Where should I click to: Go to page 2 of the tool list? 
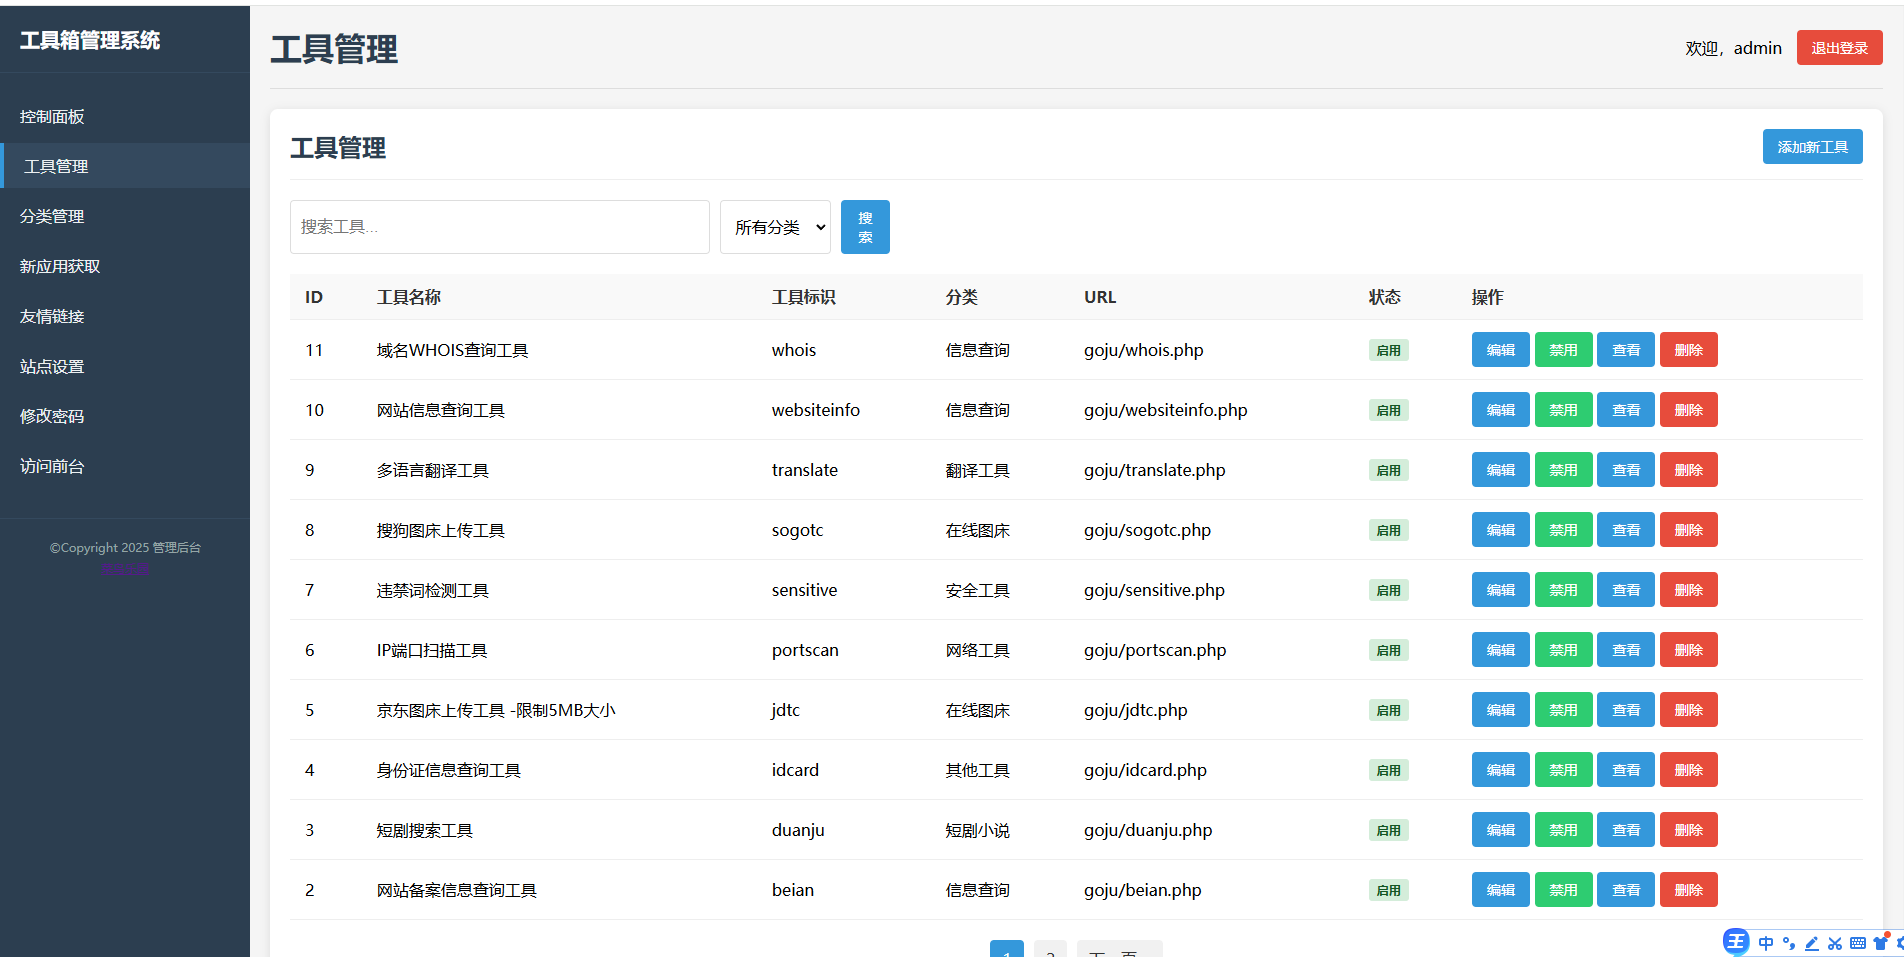[1050, 952]
